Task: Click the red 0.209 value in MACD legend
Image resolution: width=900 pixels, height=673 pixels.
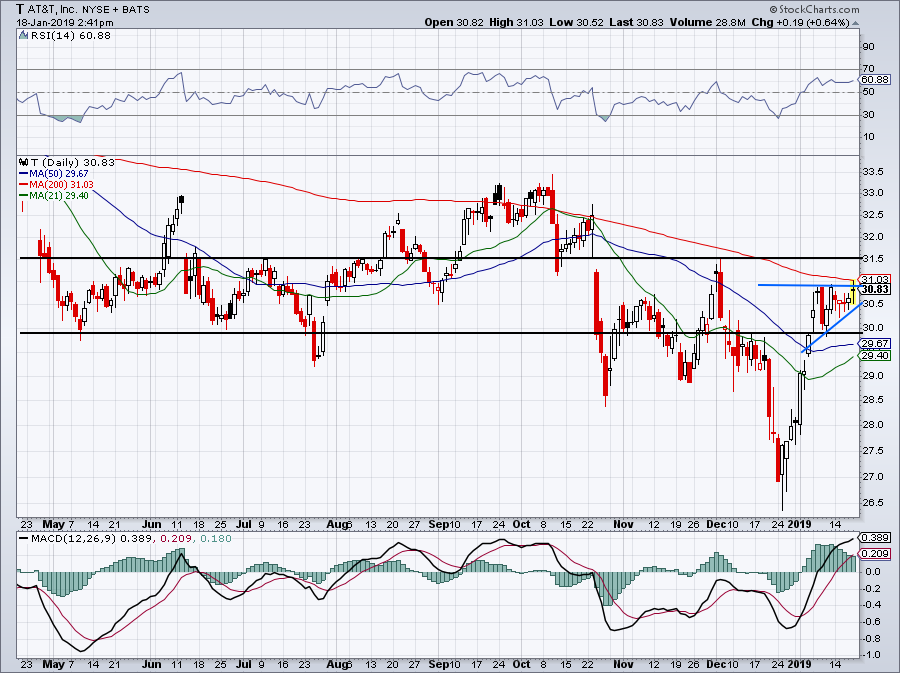Action: [174, 539]
